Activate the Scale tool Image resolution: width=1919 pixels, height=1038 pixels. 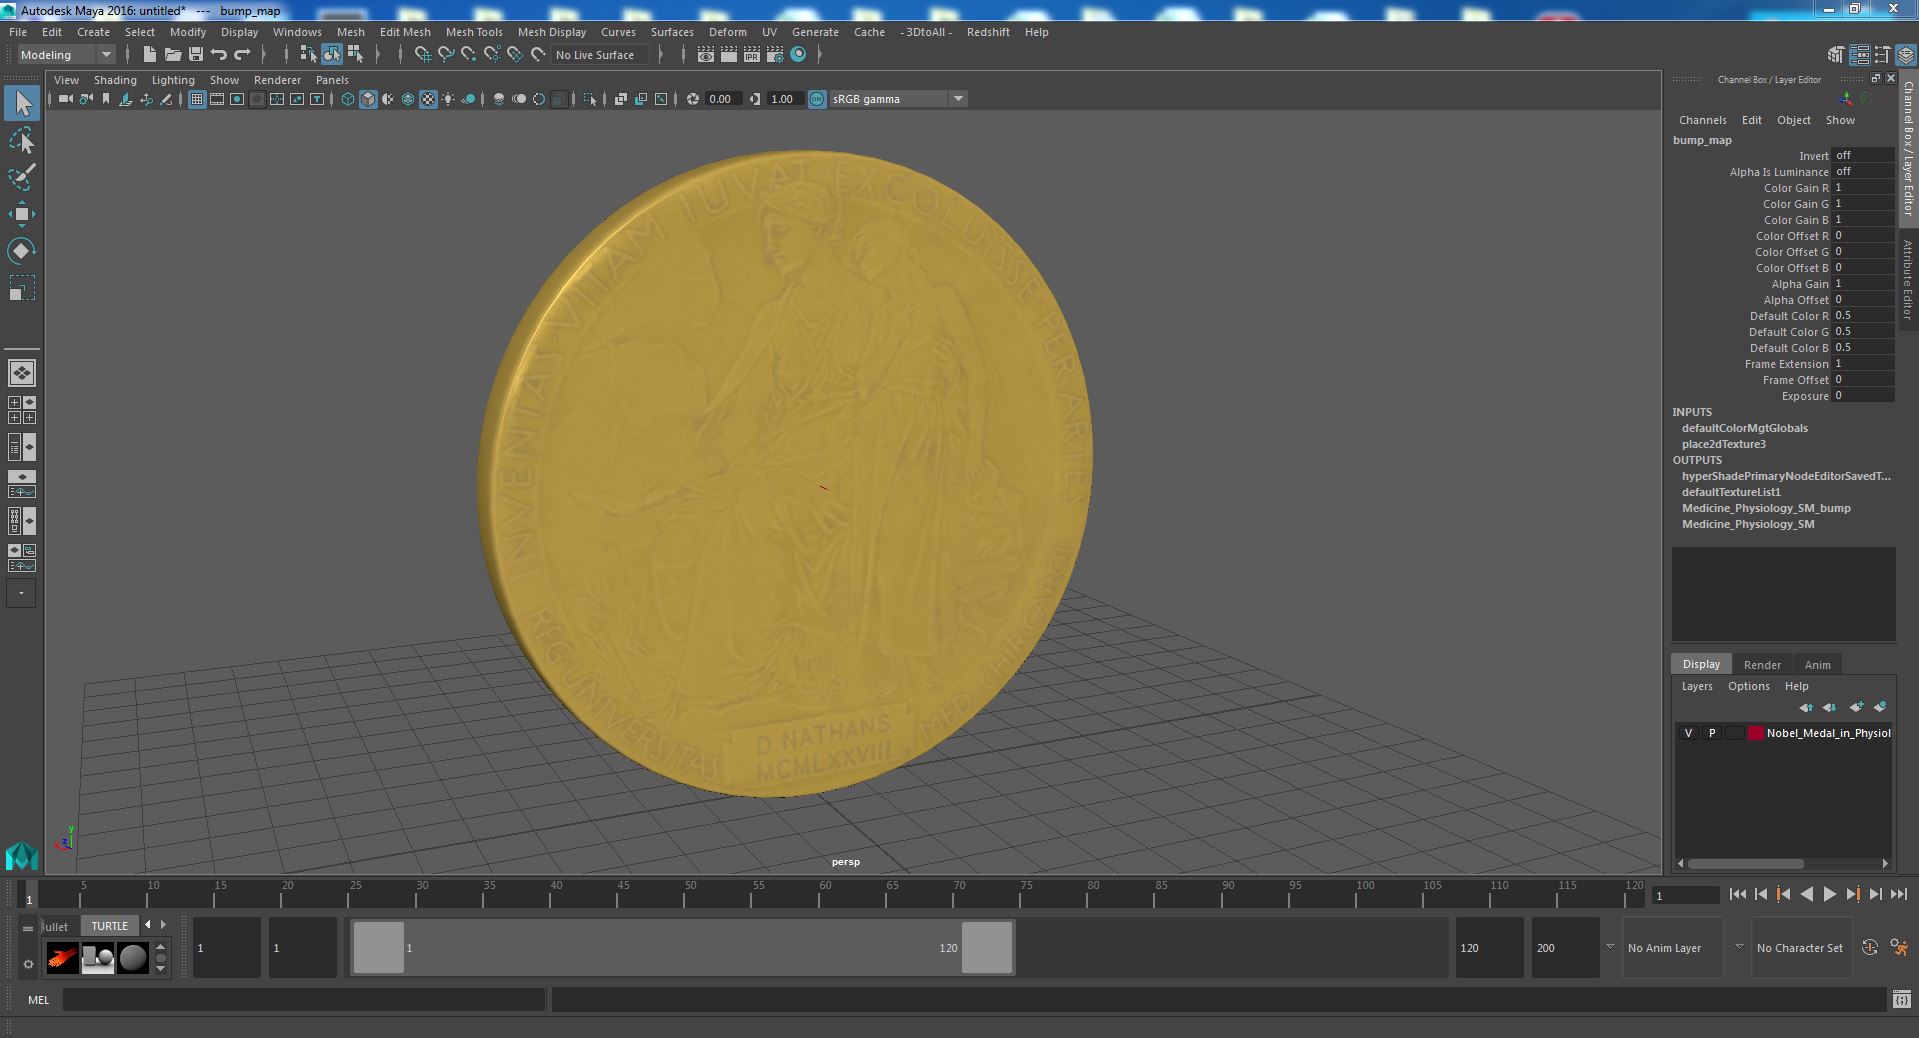click(x=22, y=288)
